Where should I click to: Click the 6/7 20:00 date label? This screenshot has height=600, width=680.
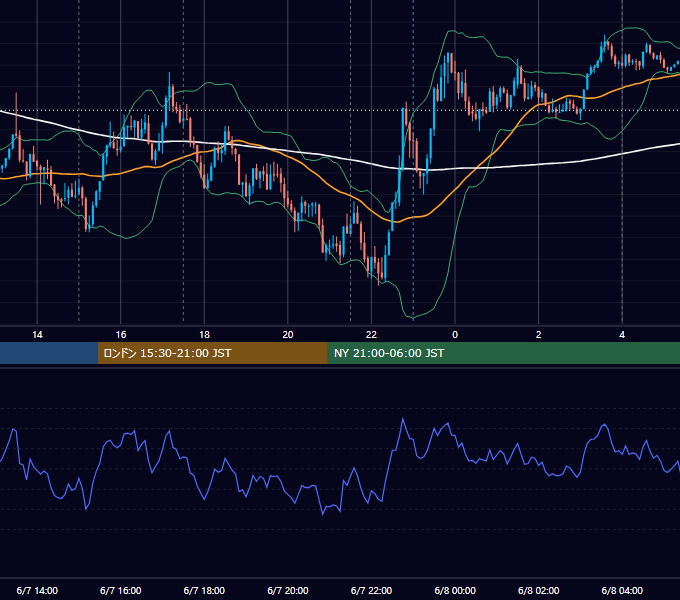[x=288, y=590]
